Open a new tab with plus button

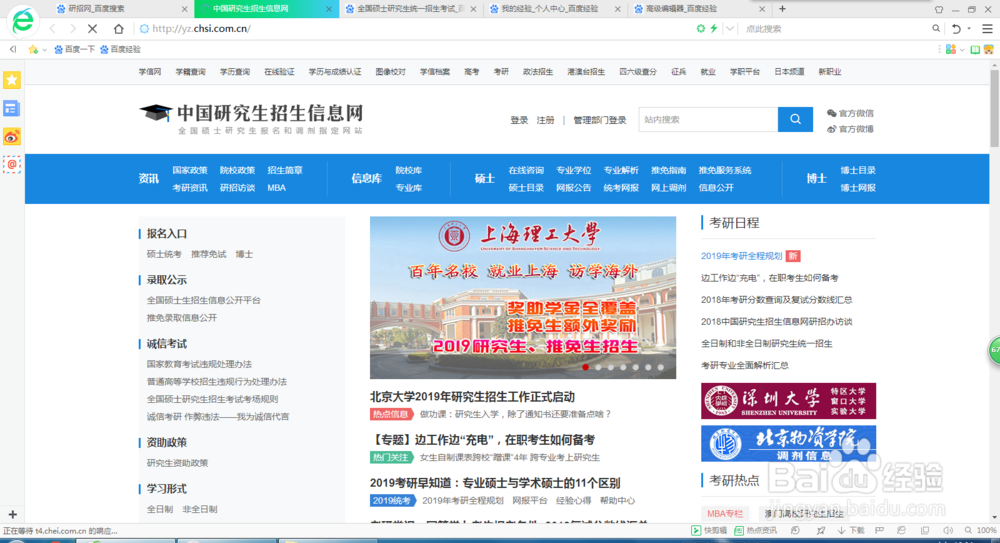point(783,9)
